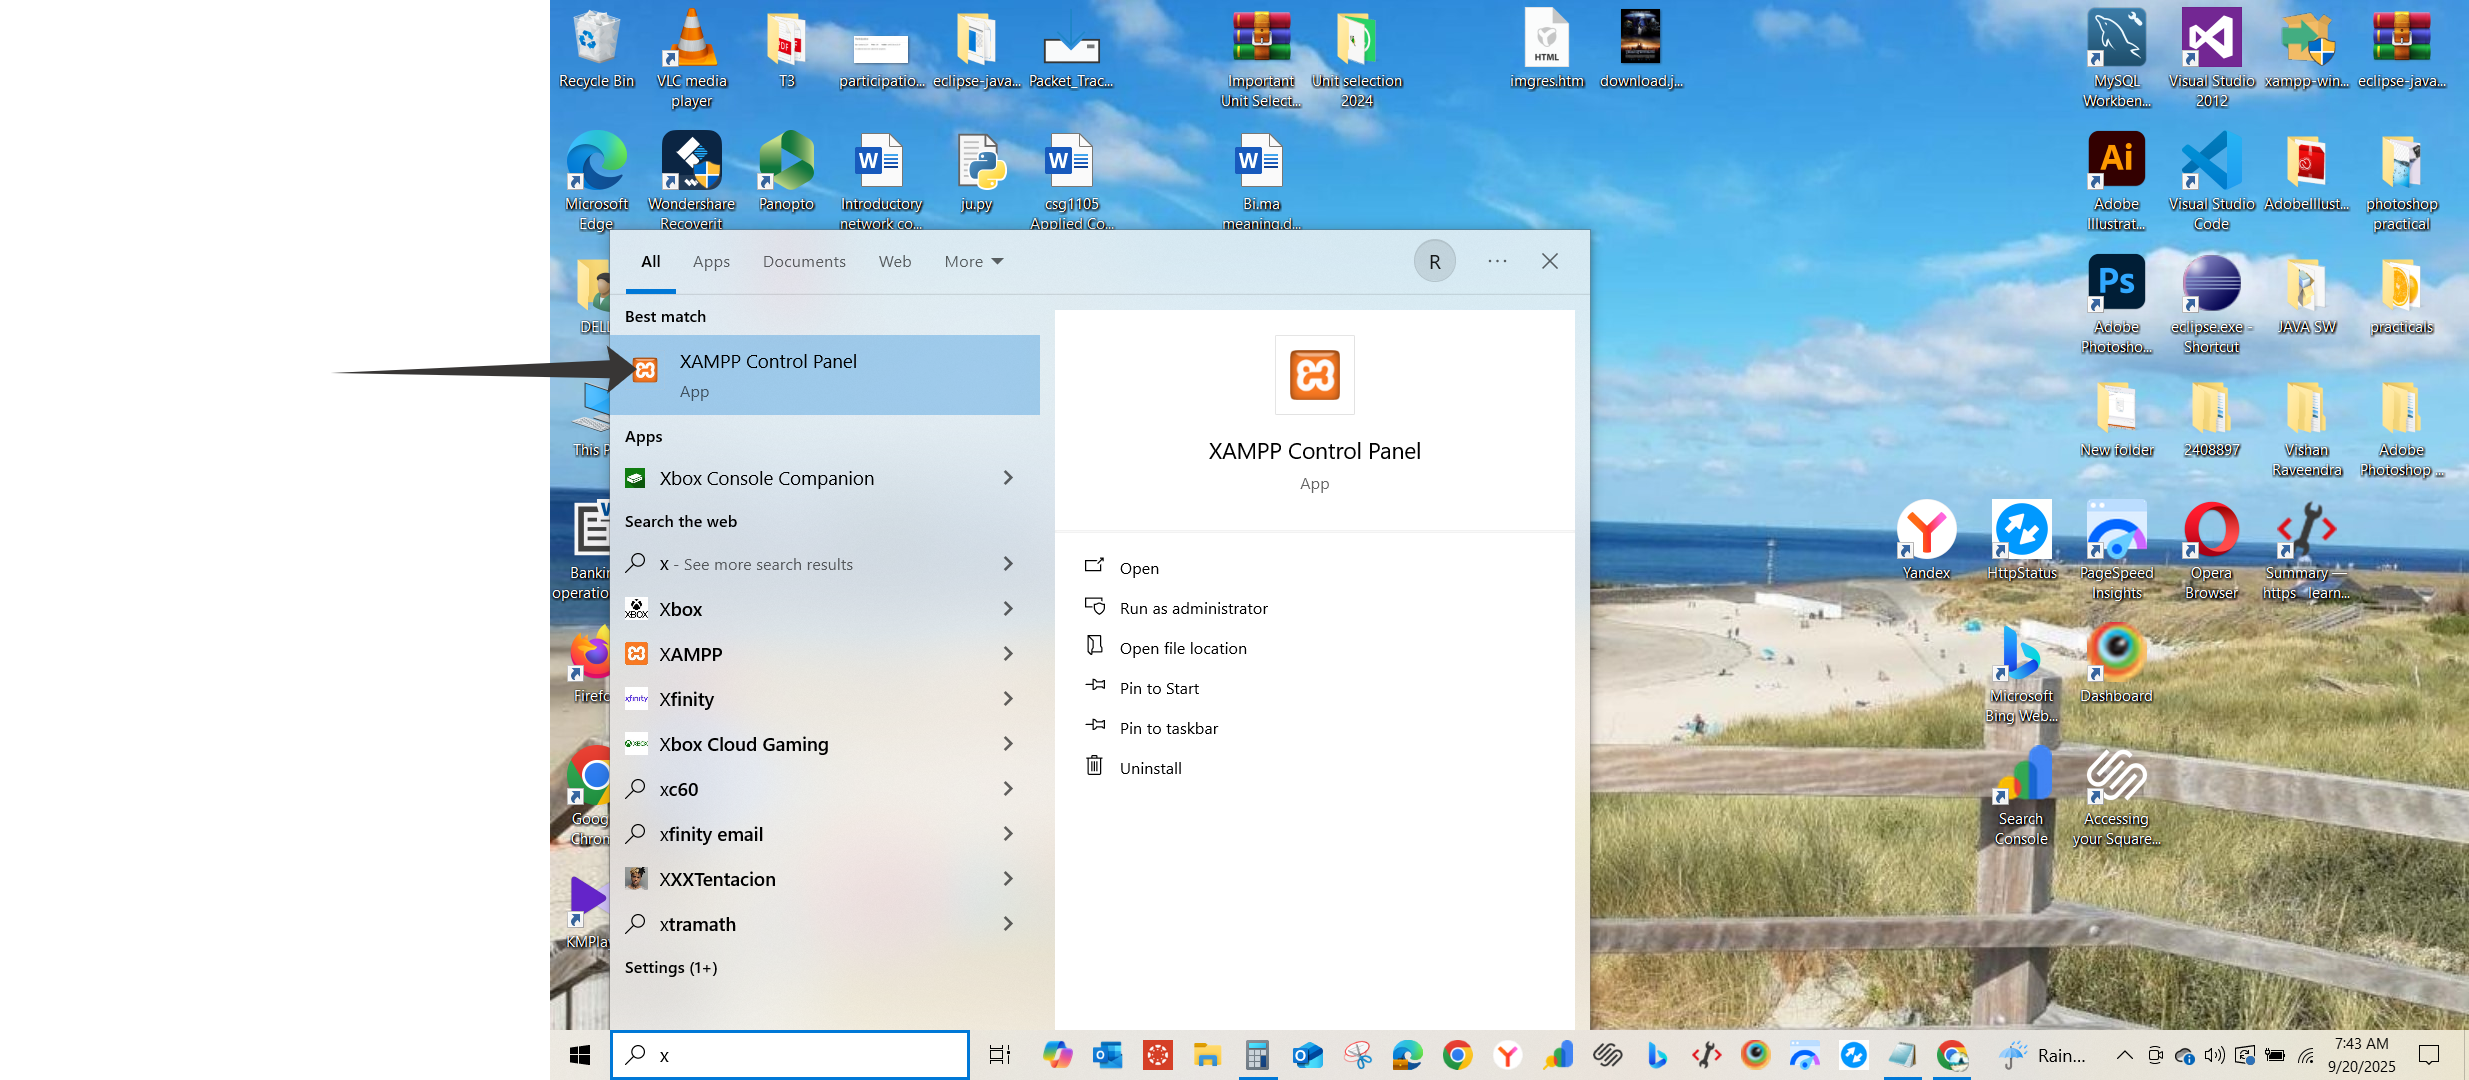
Task: Open the Windows Start button
Action: pos(580,1055)
